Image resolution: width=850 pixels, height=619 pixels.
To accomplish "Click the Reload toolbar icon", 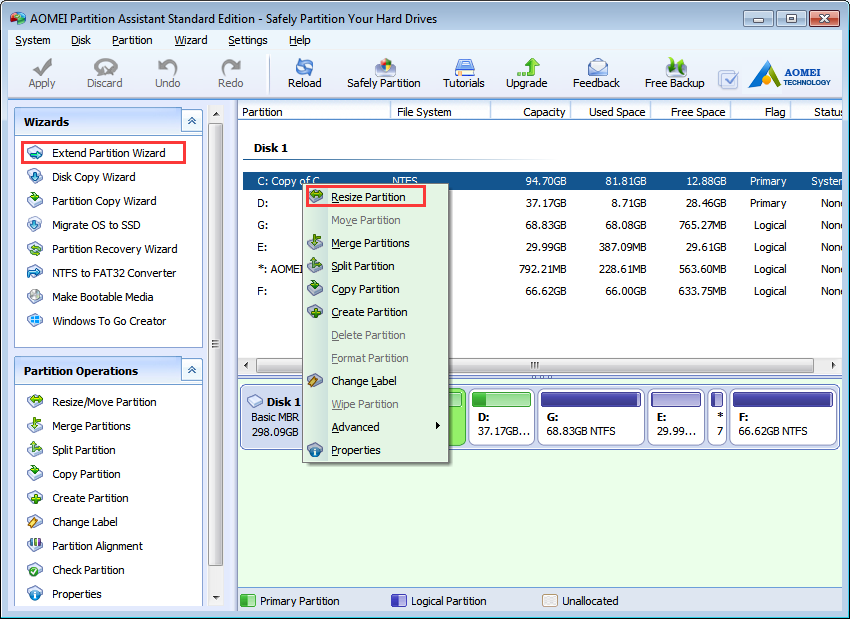I will [x=305, y=73].
